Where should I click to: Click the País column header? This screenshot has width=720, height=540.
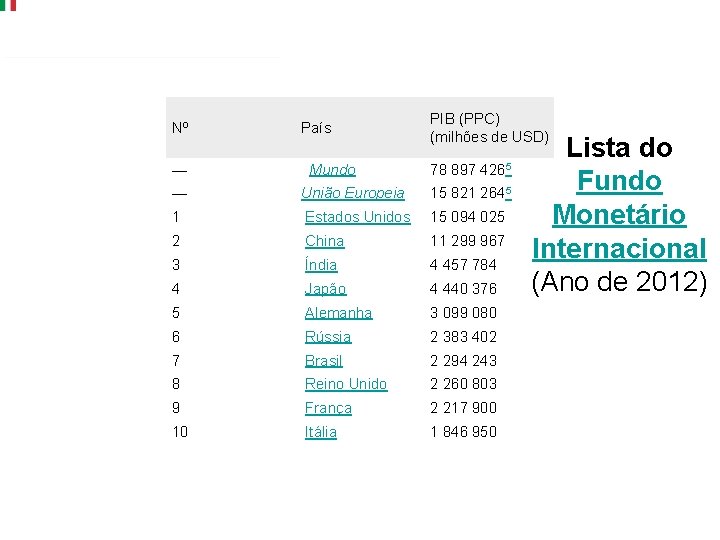click(316, 128)
